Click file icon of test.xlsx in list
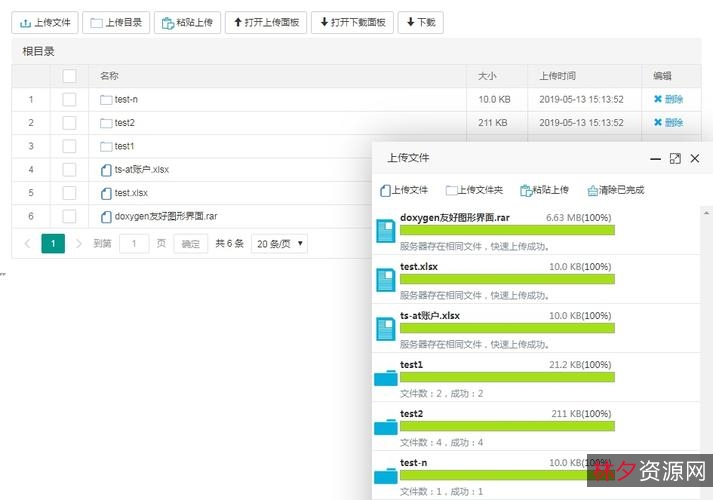 click(x=106, y=193)
